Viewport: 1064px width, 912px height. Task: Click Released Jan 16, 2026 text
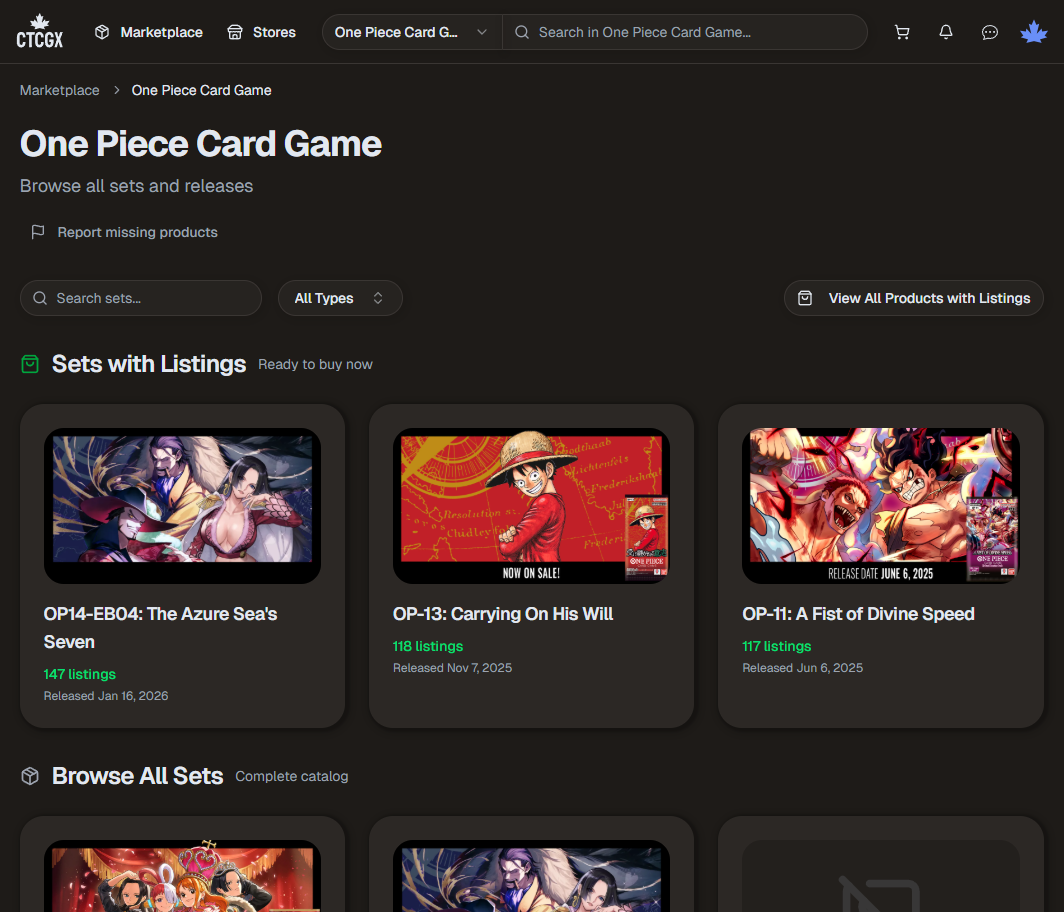pos(106,696)
